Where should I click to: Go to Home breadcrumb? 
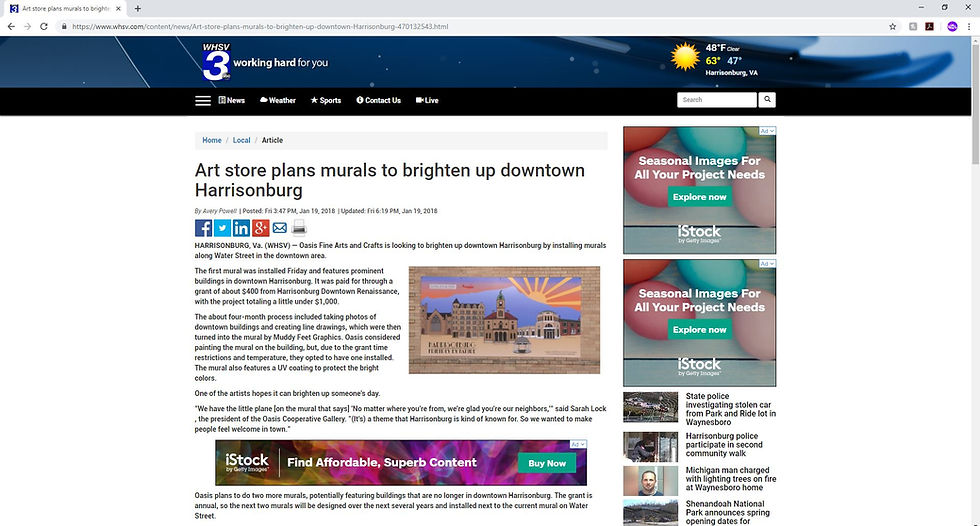212,140
